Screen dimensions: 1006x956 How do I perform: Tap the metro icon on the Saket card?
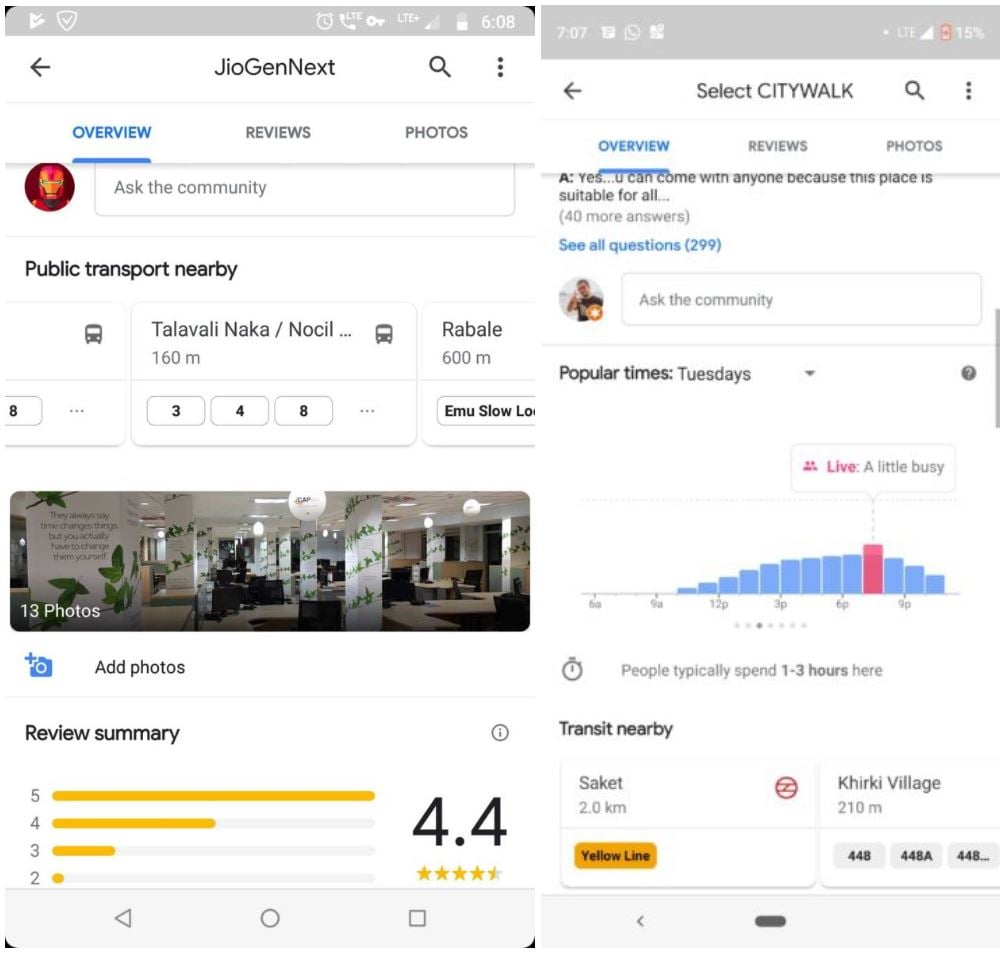(x=786, y=787)
